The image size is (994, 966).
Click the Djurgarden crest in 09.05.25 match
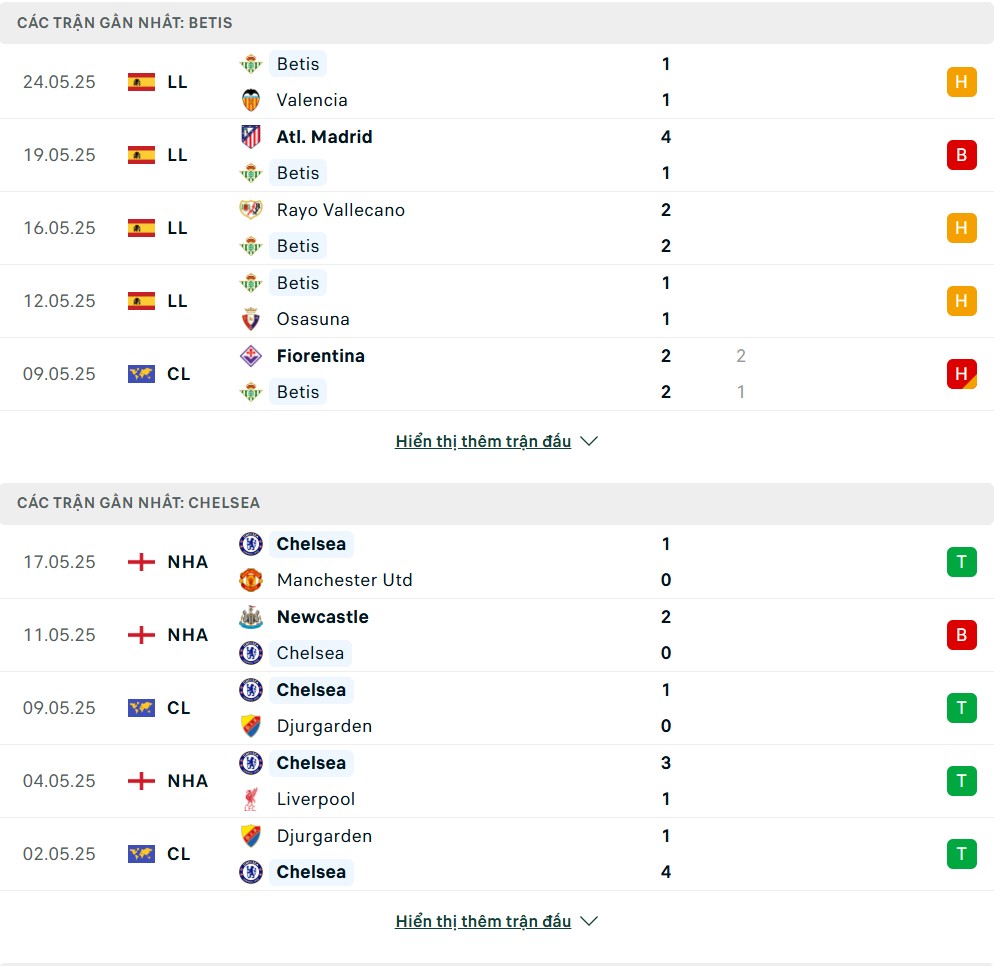pos(251,726)
